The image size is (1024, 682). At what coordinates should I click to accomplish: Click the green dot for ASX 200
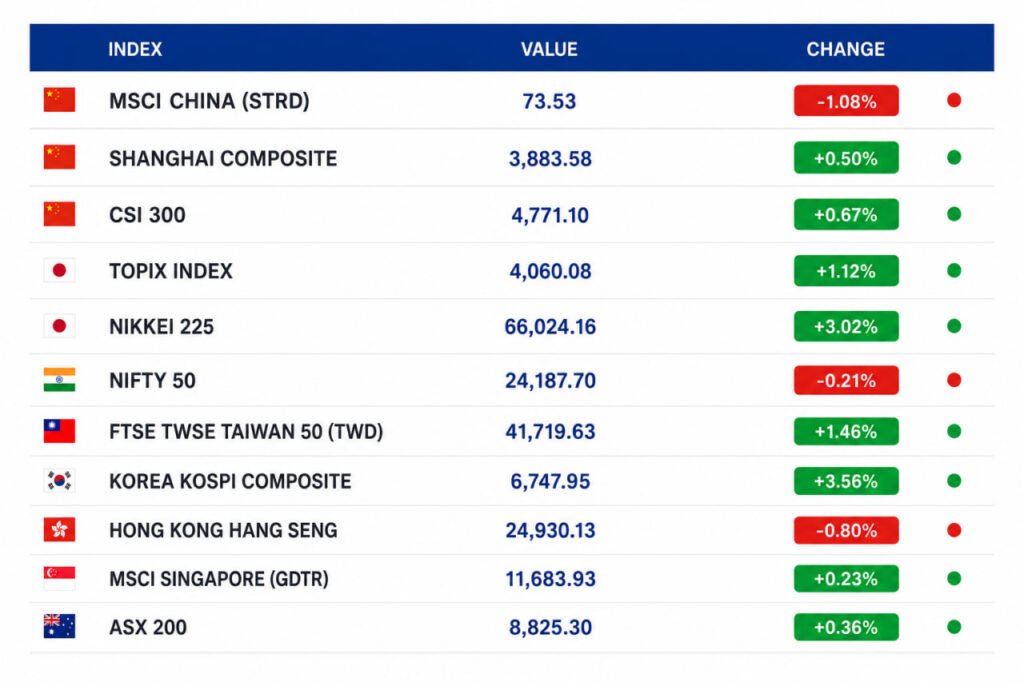click(x=954, y=626)
